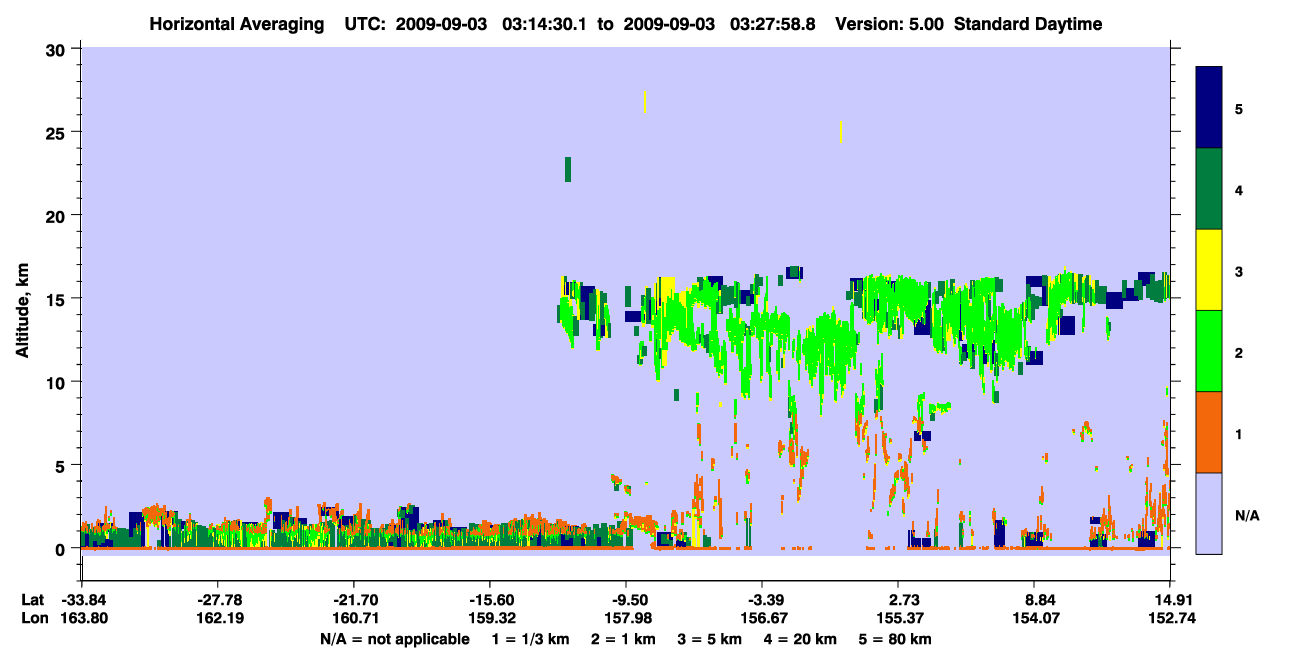Screen dimensions: 1300x667
Task: Click 'Version: 5.00' in the title
Action: [x=889, y=24]
